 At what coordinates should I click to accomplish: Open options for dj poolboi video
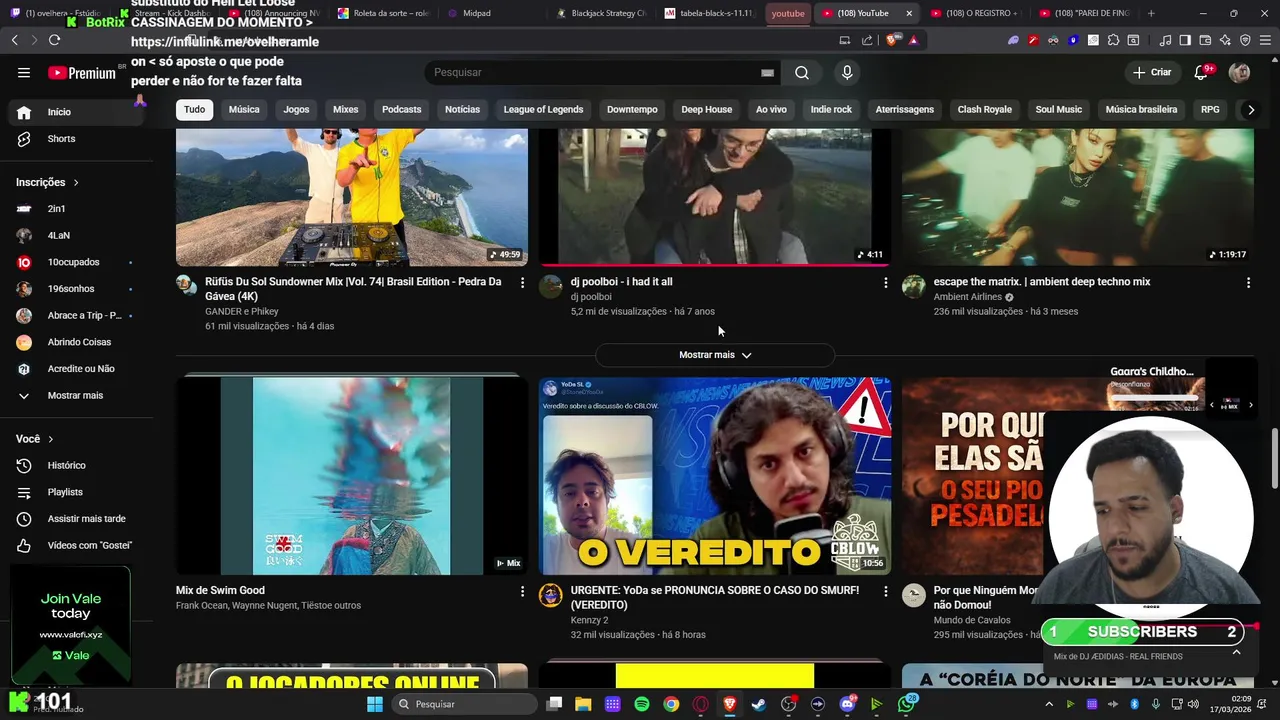[x=885, y=283]
